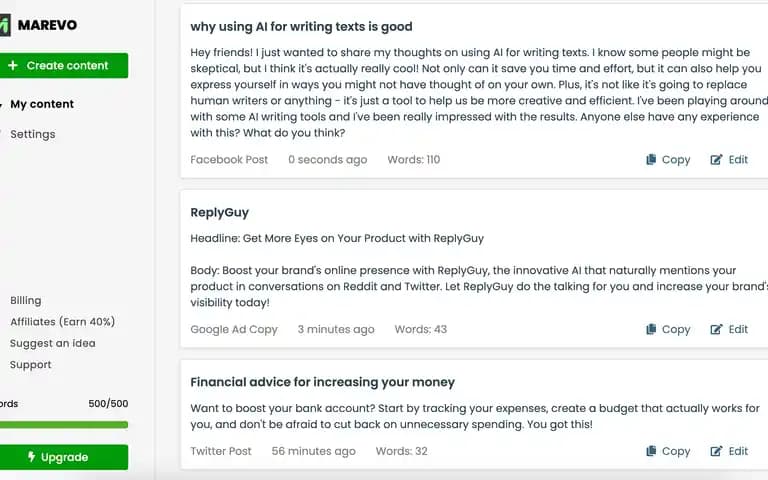
Task: Click the green words usage progress bar
Action: [64, 425]
